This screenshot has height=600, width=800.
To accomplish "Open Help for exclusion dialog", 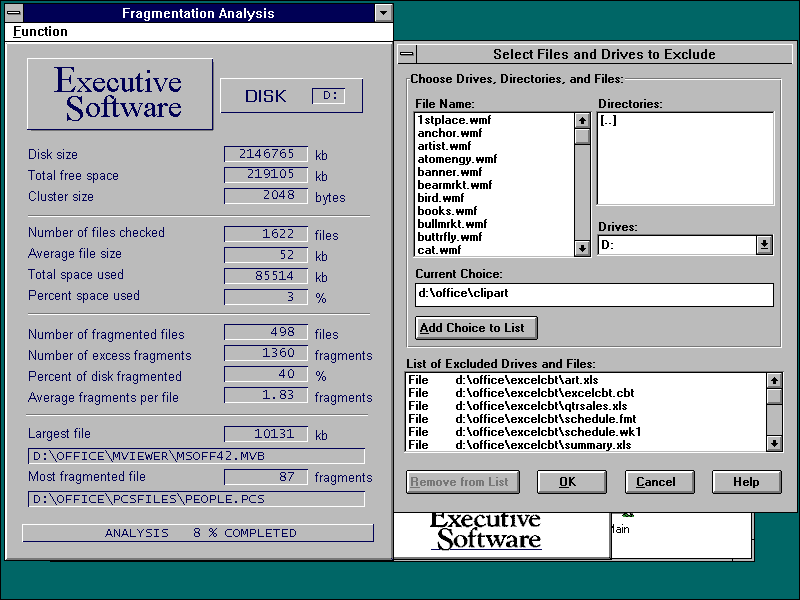I will [x=746, y=482].
